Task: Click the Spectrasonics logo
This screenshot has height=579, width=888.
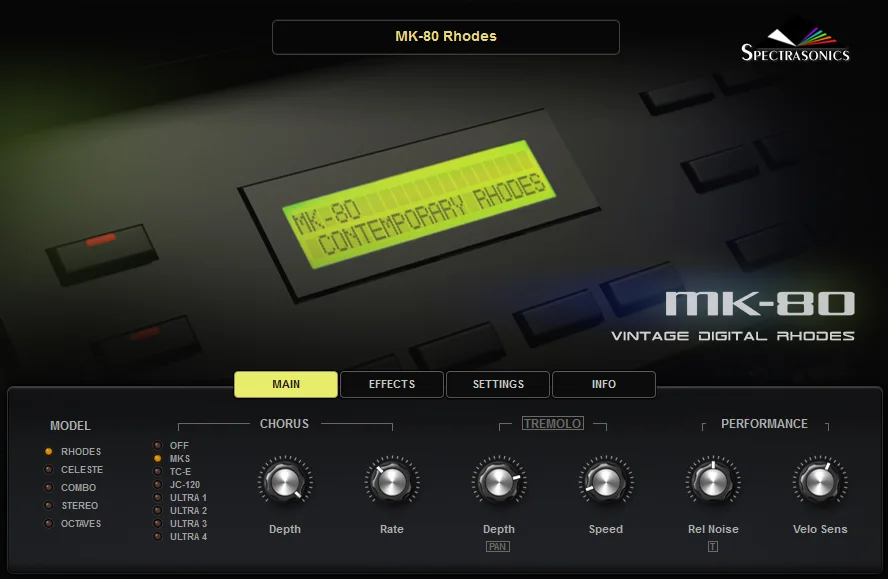Action: pos(796,44)
